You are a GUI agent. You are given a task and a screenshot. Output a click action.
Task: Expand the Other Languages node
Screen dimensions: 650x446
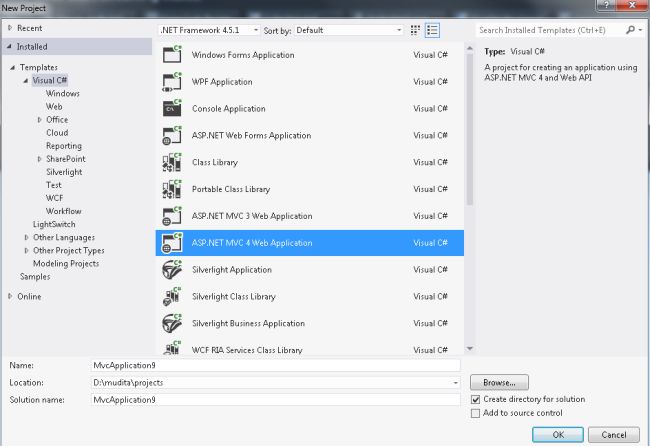26,238
